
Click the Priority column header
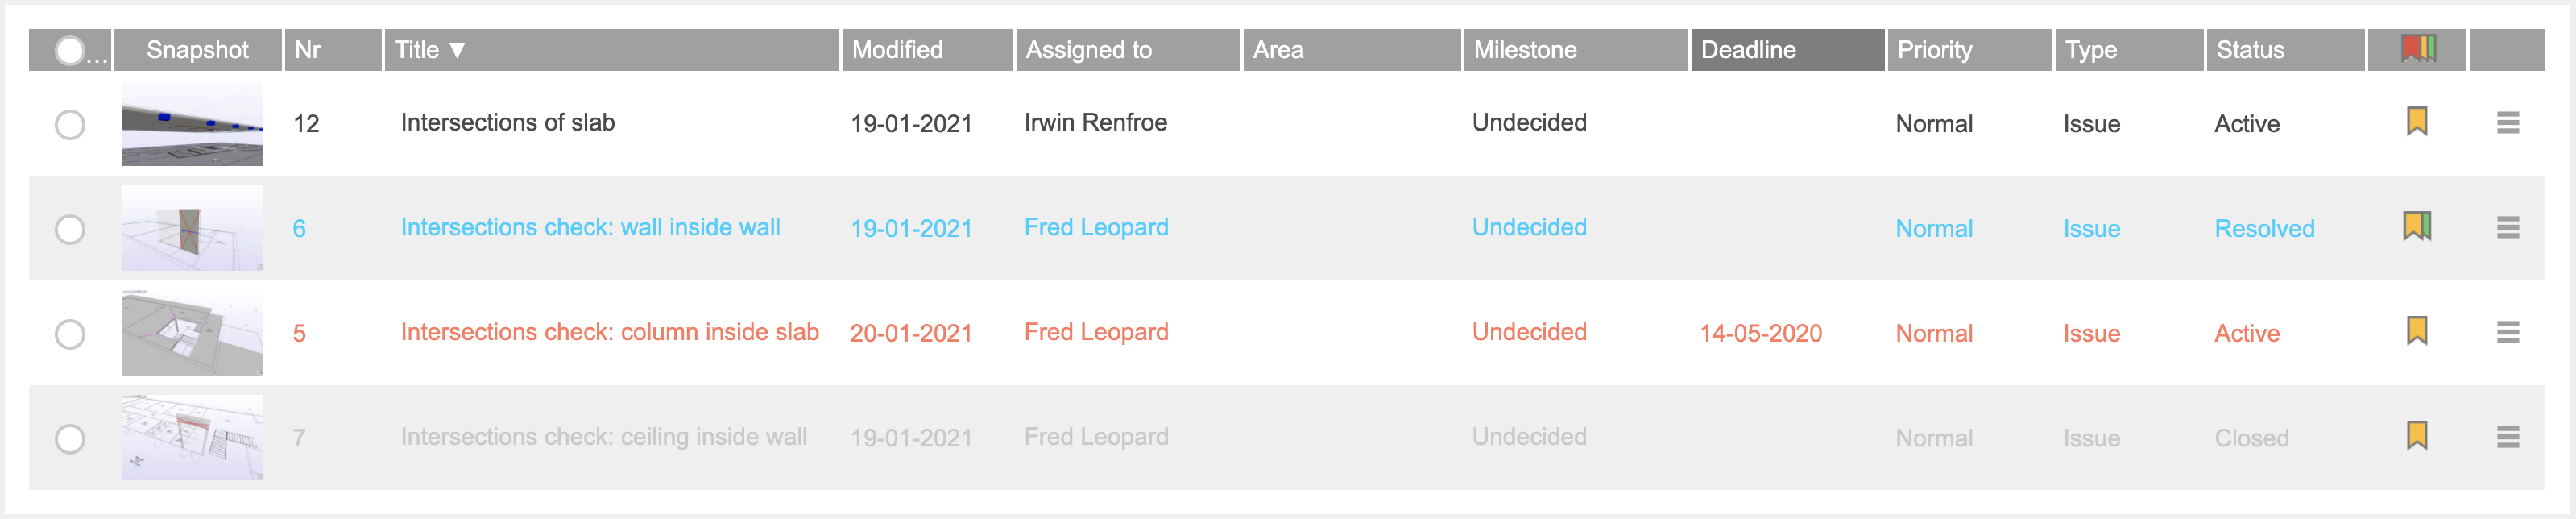[1968, 50]
